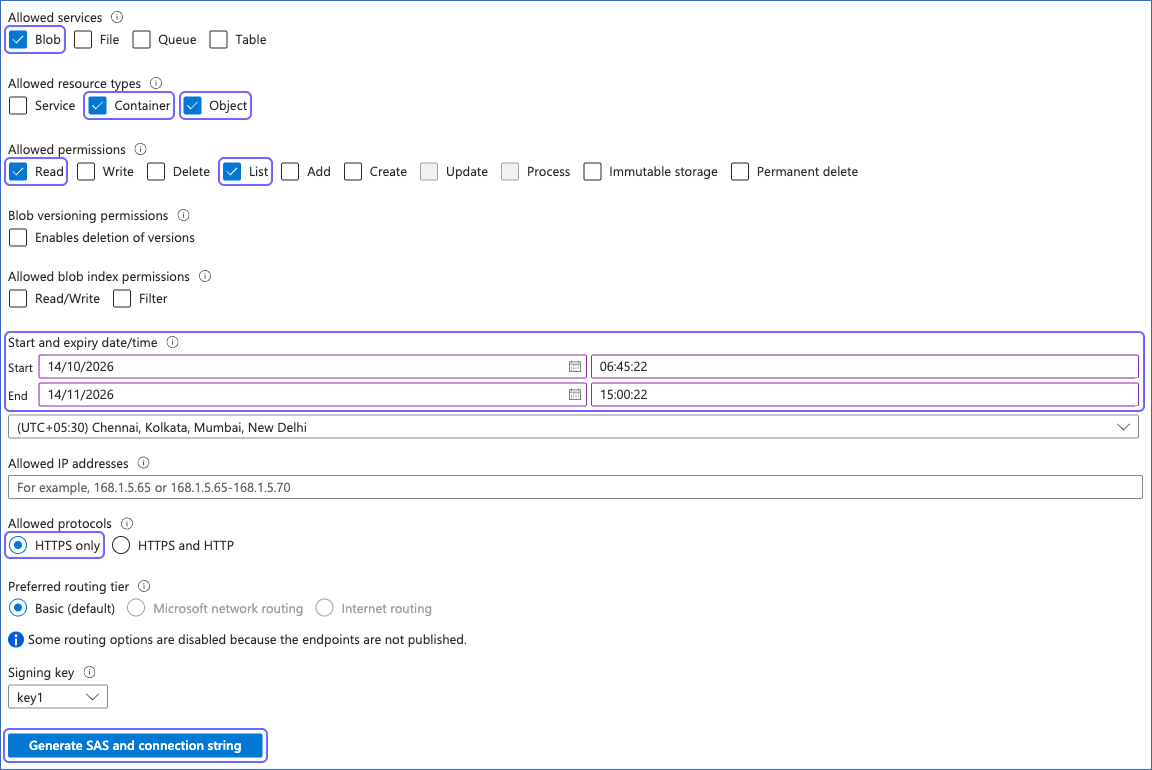Enable the Write permission checkbox
Viewport: 1152px width, 770px height.
coord(86,172)
